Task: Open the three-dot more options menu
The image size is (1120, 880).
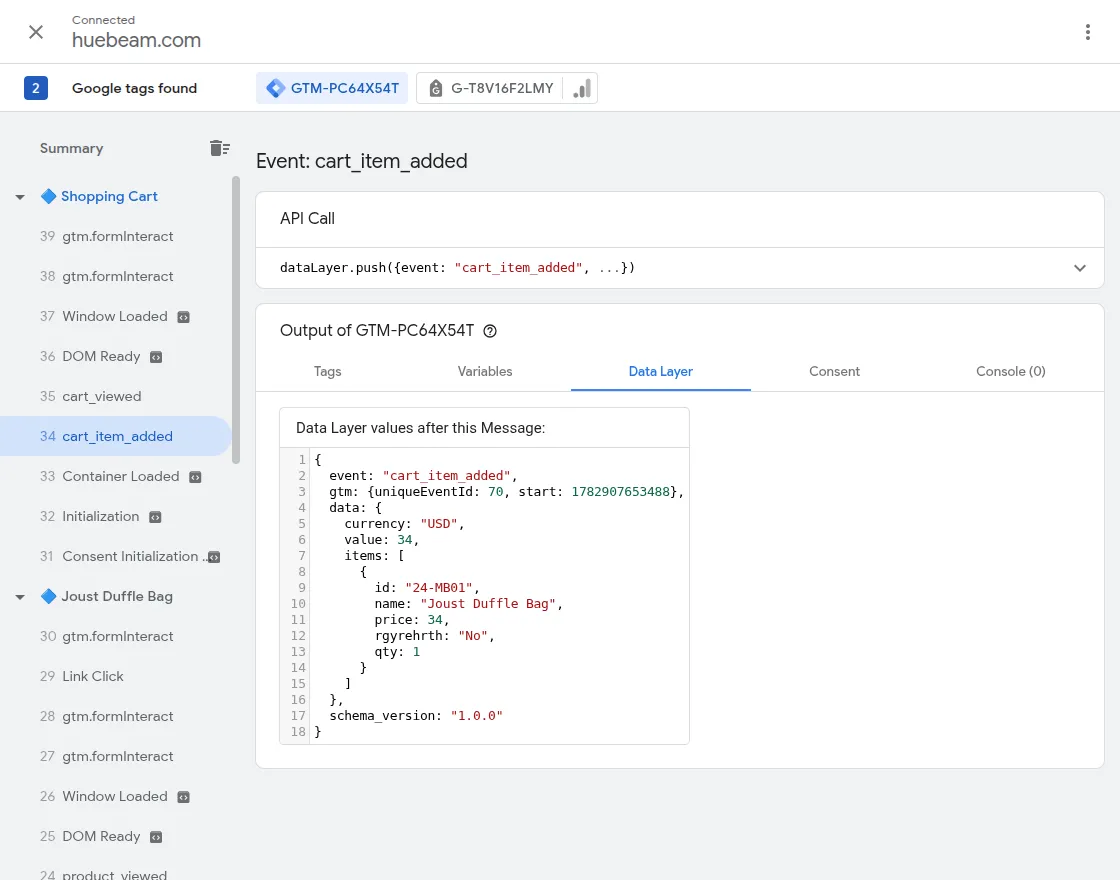Action: [x=1087, y=32]
